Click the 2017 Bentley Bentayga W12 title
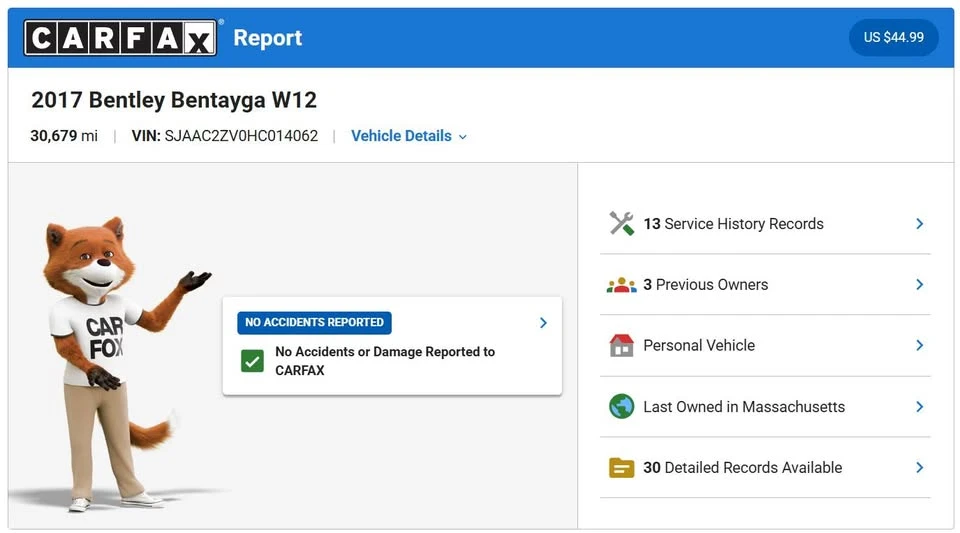This screenshot has width=960, height=533. click(x=174, y=100)
